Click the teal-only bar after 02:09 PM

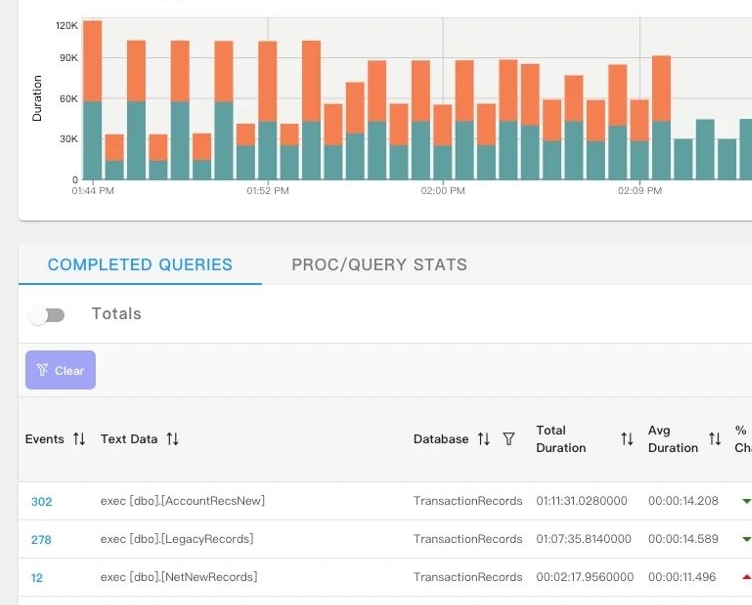coord(683,159)
